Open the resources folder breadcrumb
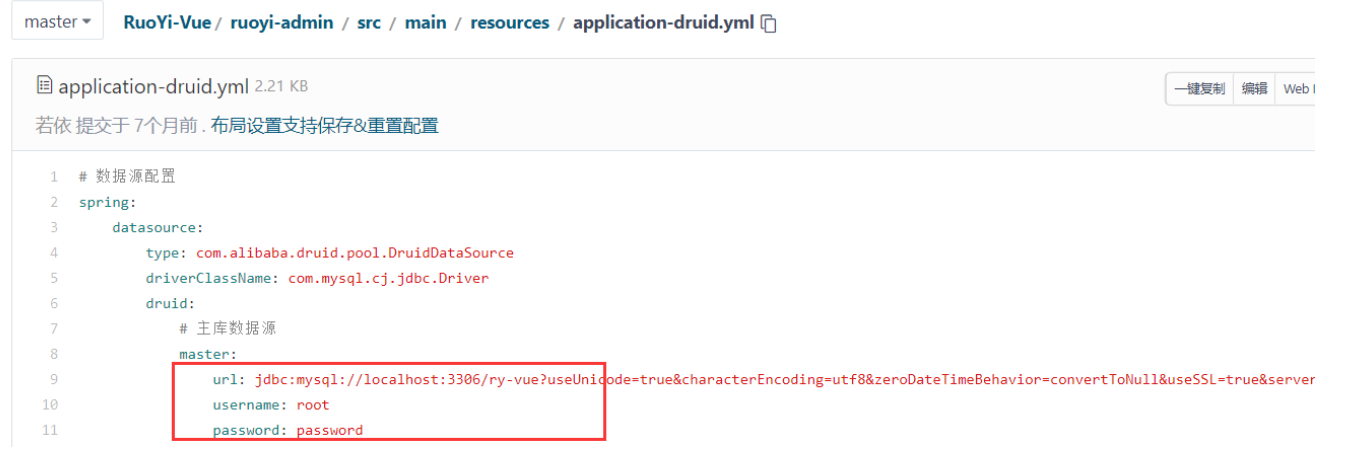Screen dimensions: 1351x466 pyautogui.click(x=509, y=23)
